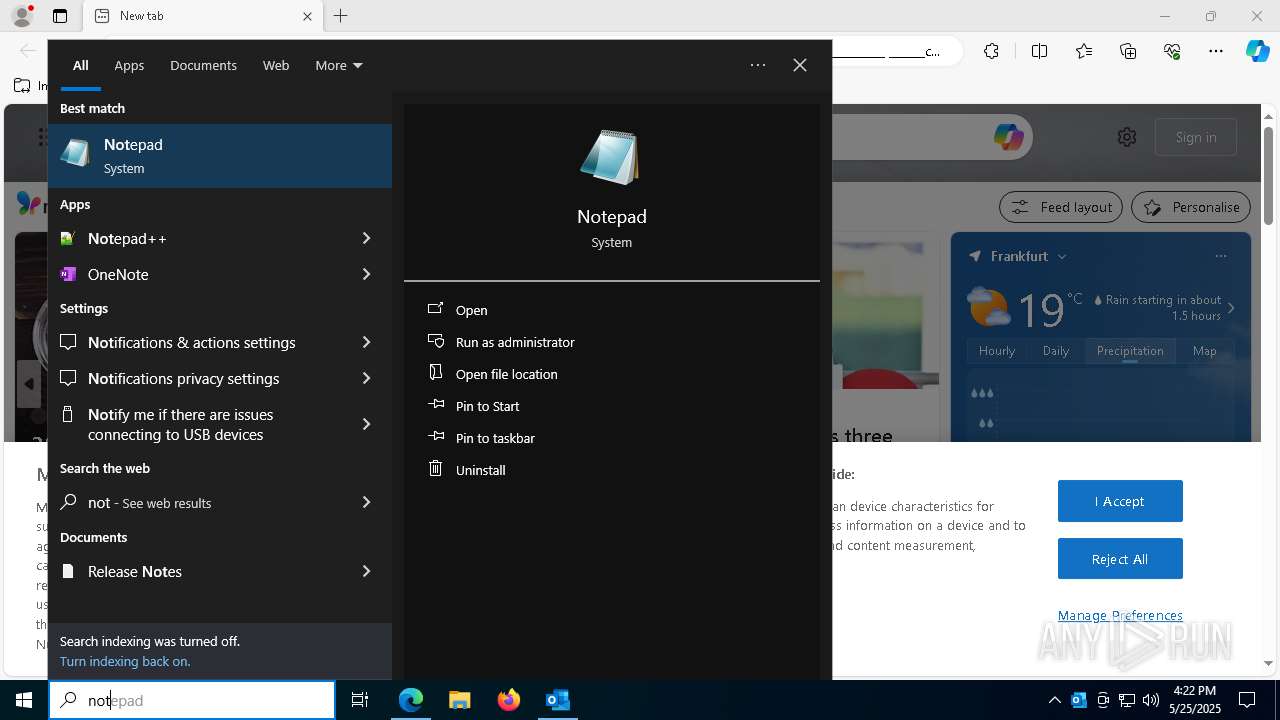This screenshot has height=720, width=1280.
Task: Open Edge collections icon
Action: point(1128,51)
